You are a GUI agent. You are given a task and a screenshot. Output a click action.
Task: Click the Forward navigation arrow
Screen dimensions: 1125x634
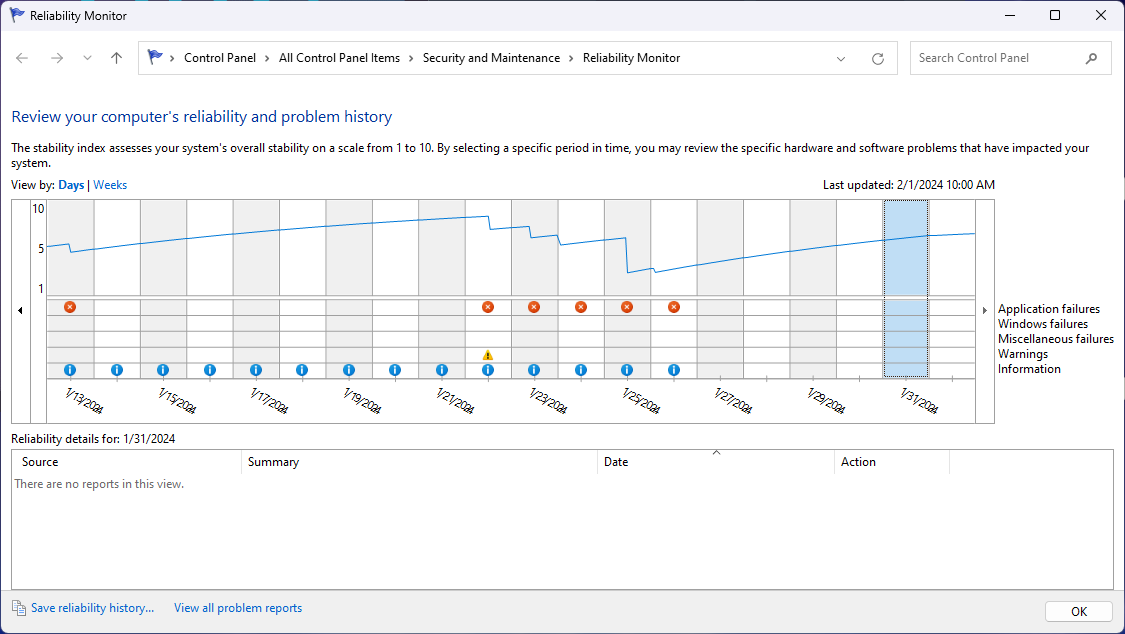[57, 58]
